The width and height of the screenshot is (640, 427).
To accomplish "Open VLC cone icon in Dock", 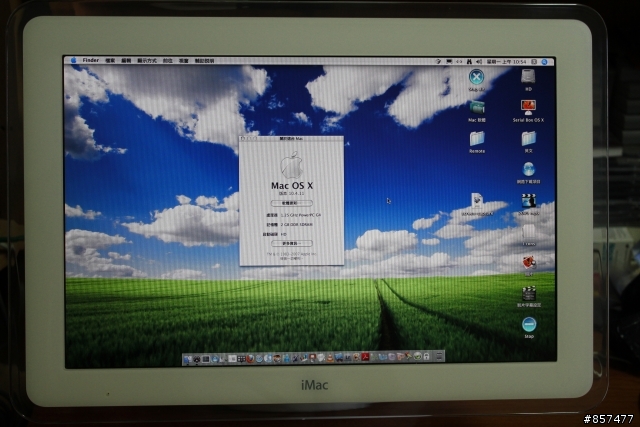I will [x=329, y=358].
